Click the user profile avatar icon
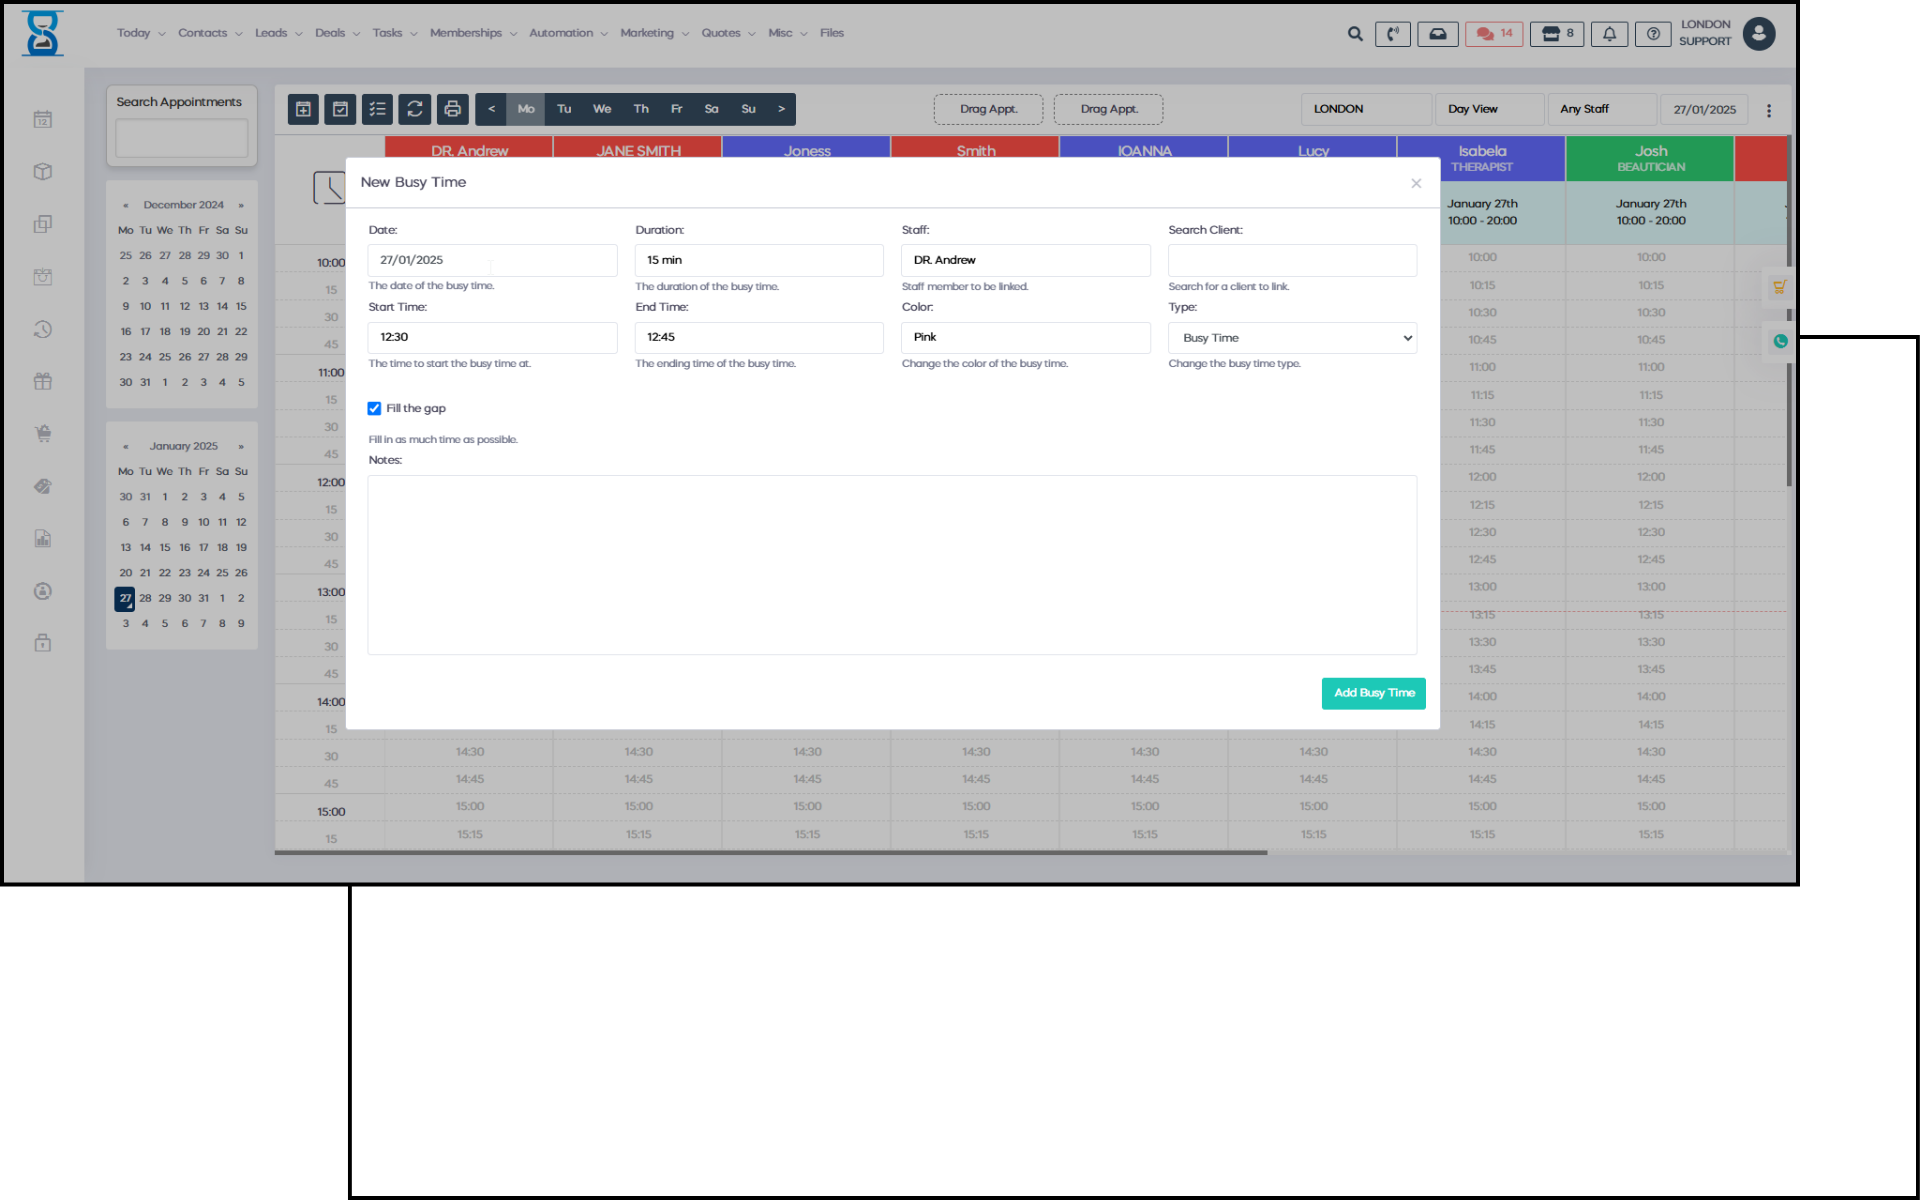1920x1200 pixels. 1758,34
